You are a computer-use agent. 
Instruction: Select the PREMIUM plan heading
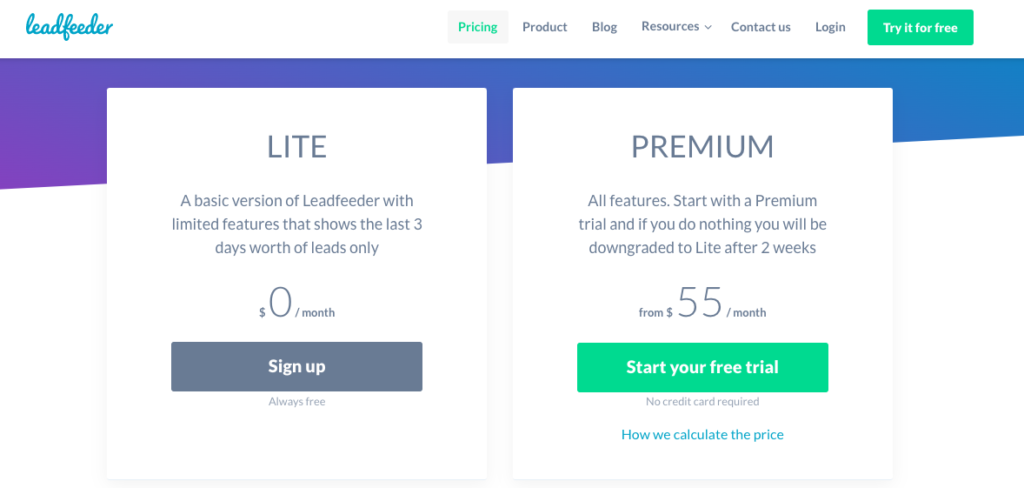(x=703, y=147)
